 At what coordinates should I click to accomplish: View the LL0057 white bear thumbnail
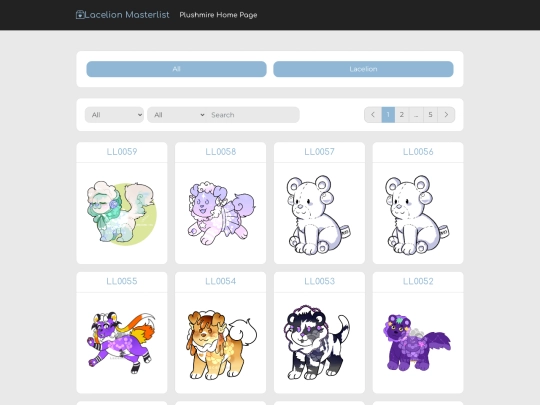pos(319,215)
